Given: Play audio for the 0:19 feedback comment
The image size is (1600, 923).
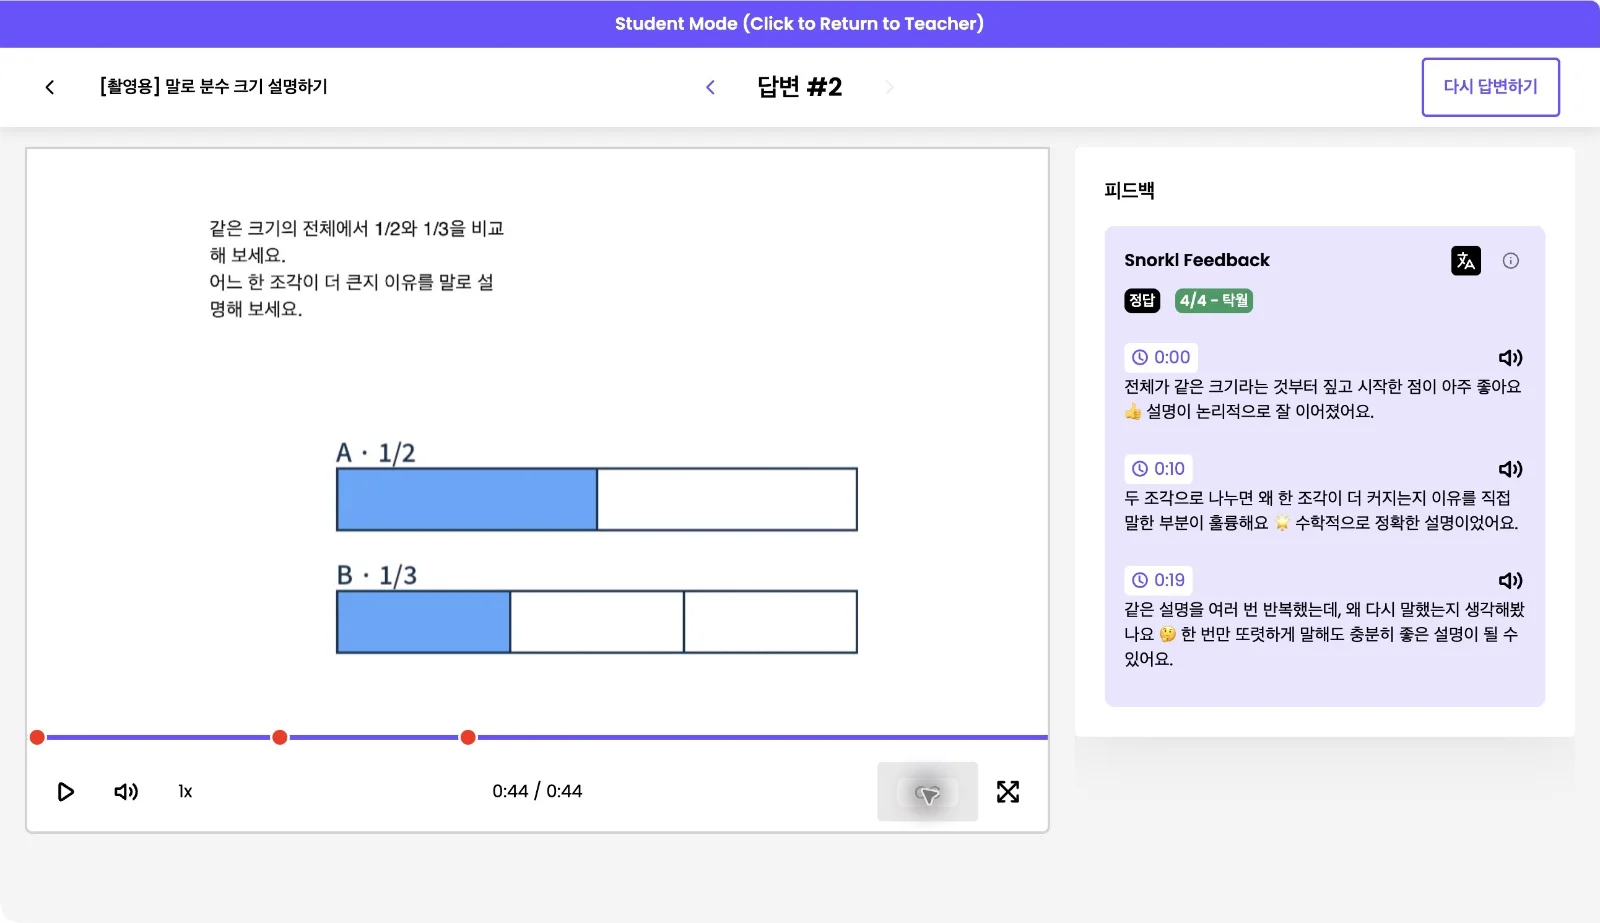Looking at the screenshot, I should tap(1510, 580).
